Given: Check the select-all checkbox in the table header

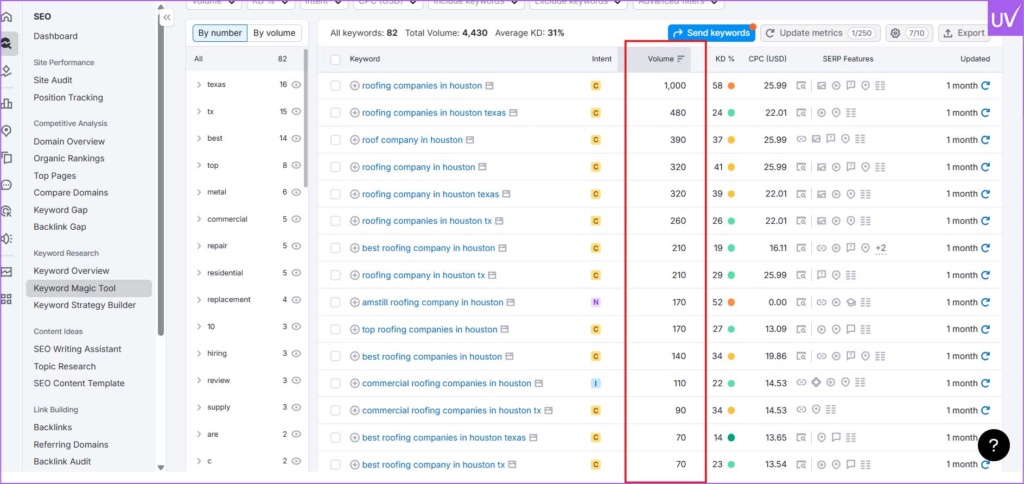Looking at the screenshot, I should (x=335, y=59).
